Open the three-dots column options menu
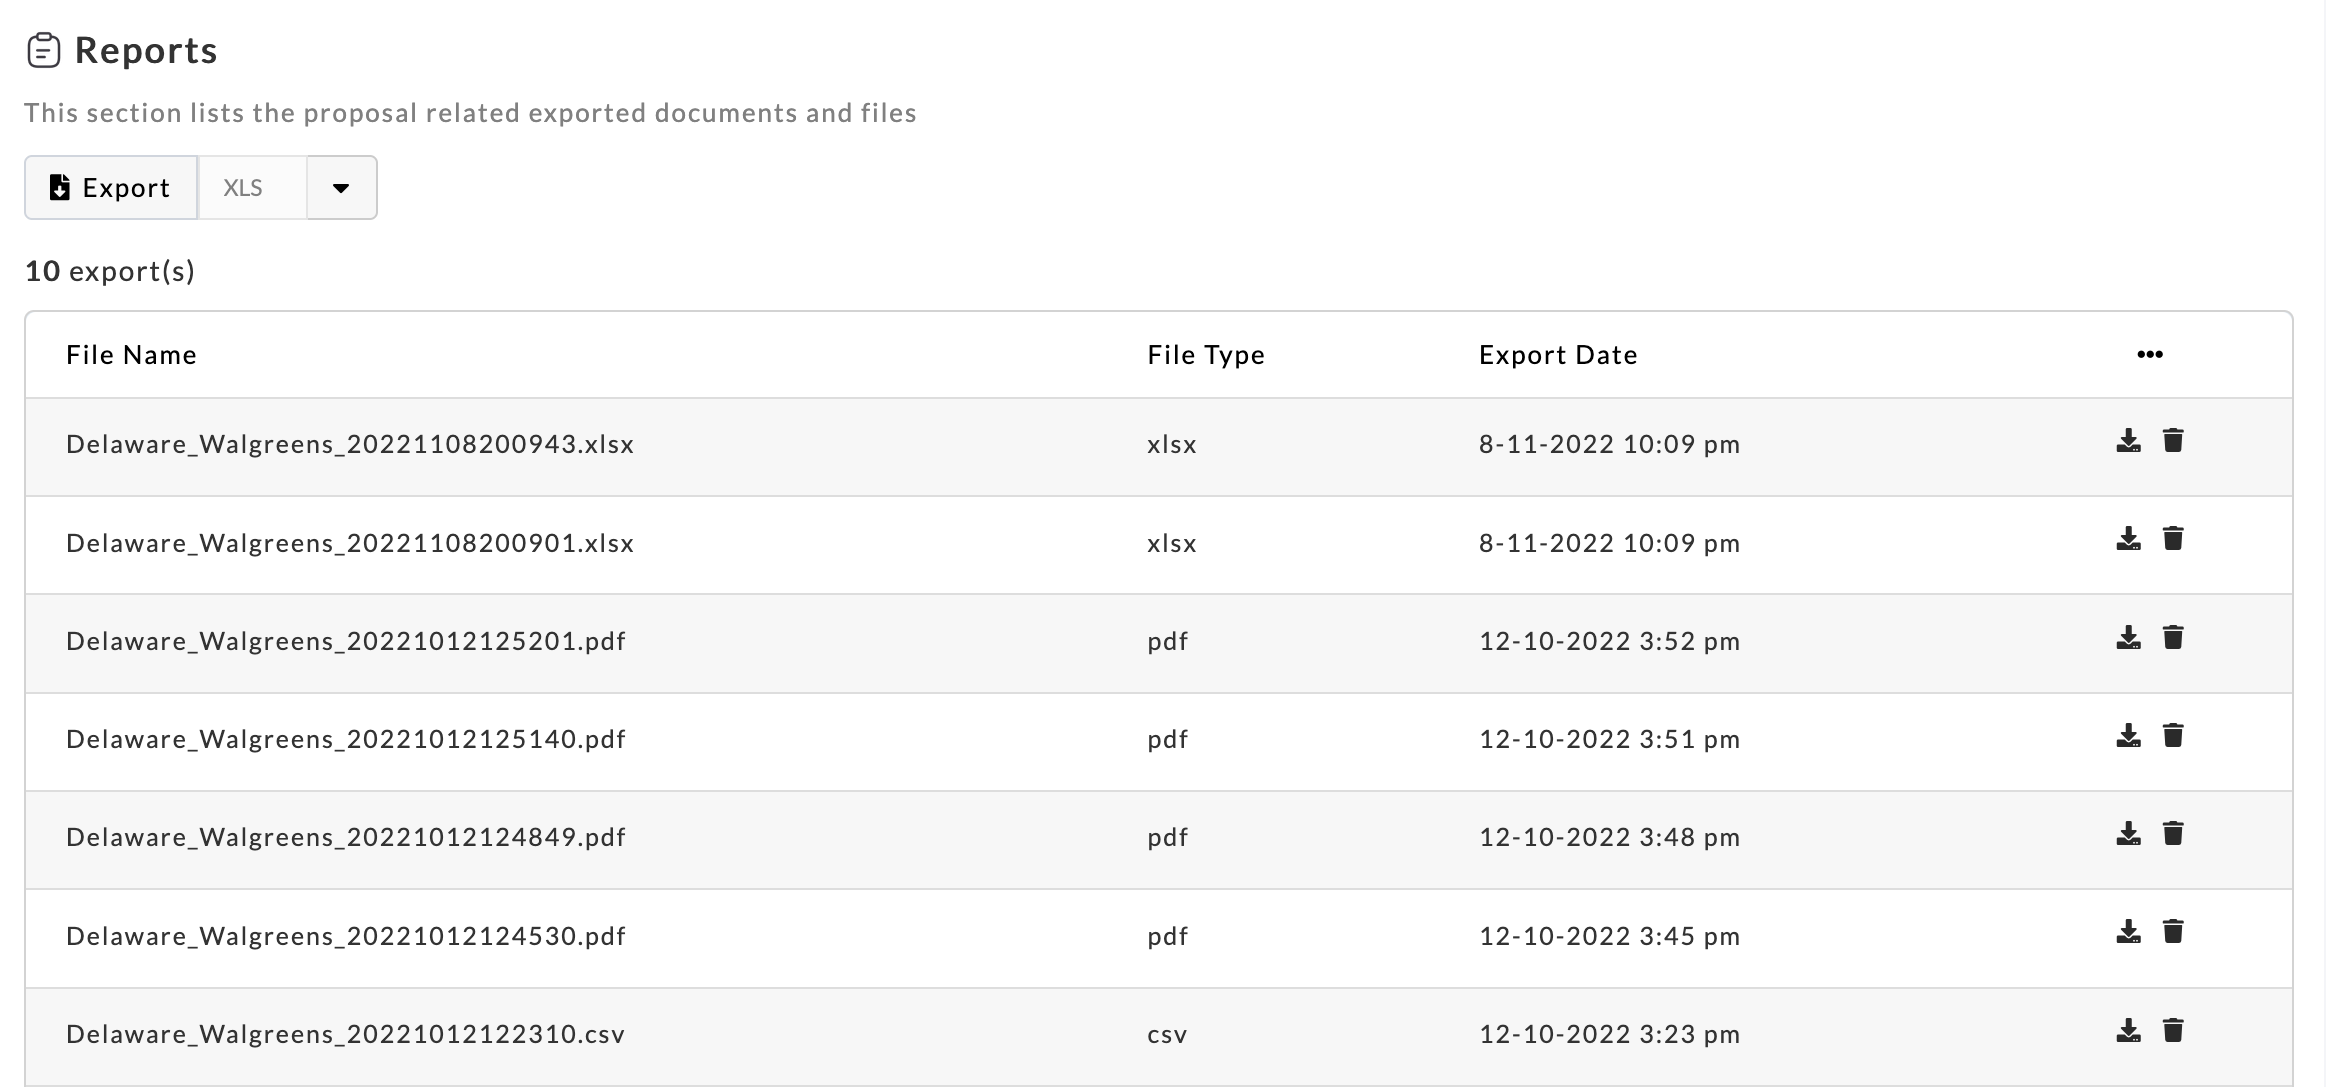This screenshot has width=2326, height=1087. [x=2149, y=355]
